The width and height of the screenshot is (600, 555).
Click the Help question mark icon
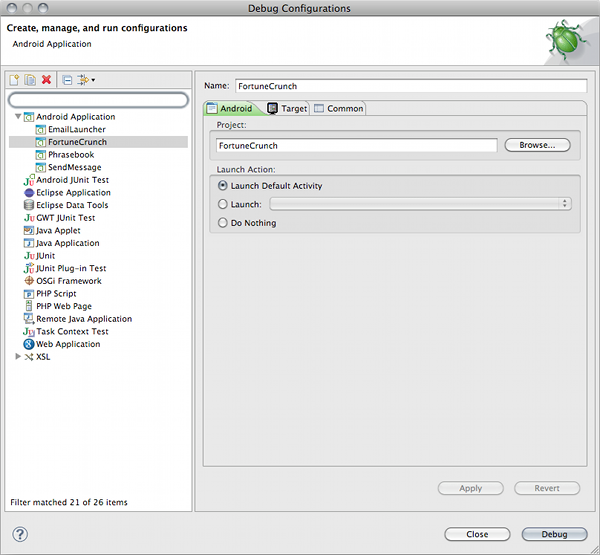20,534
